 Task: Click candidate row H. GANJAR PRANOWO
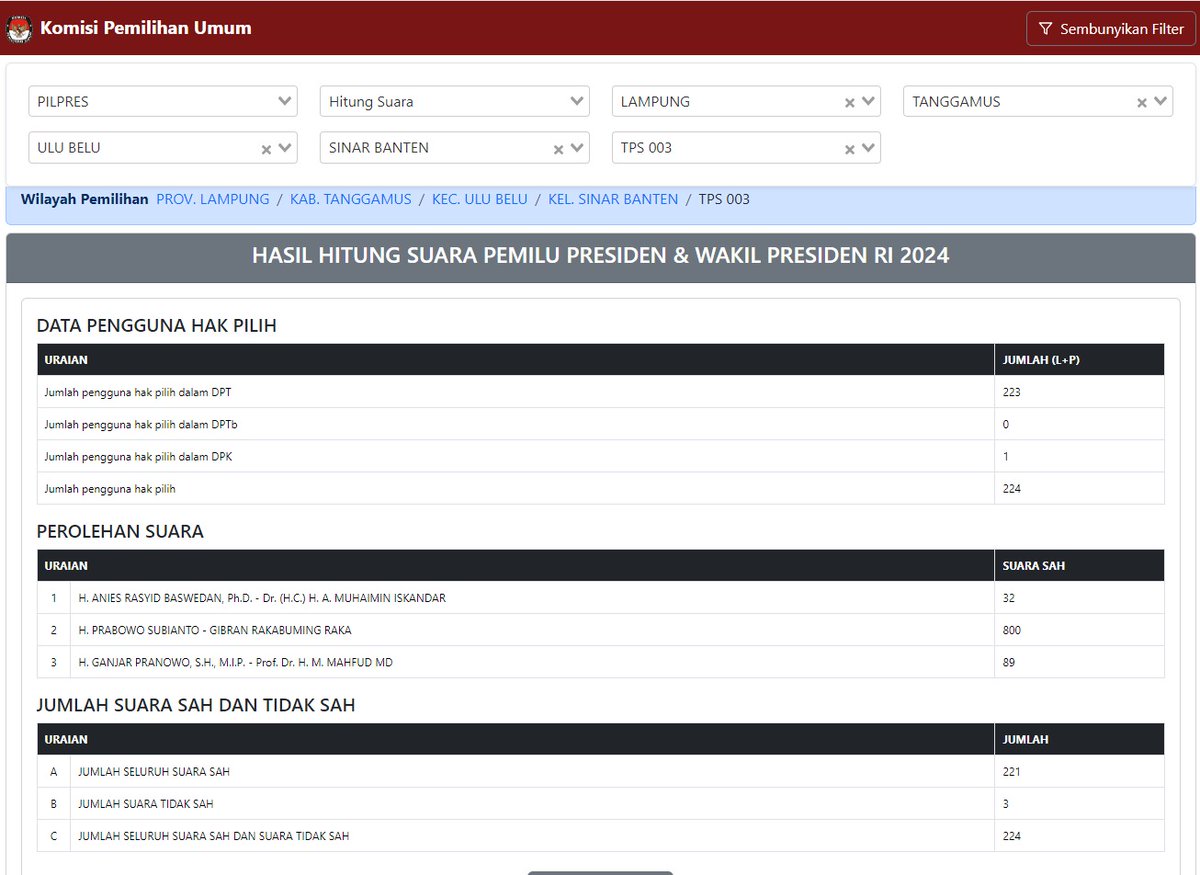tap(601, 662)
